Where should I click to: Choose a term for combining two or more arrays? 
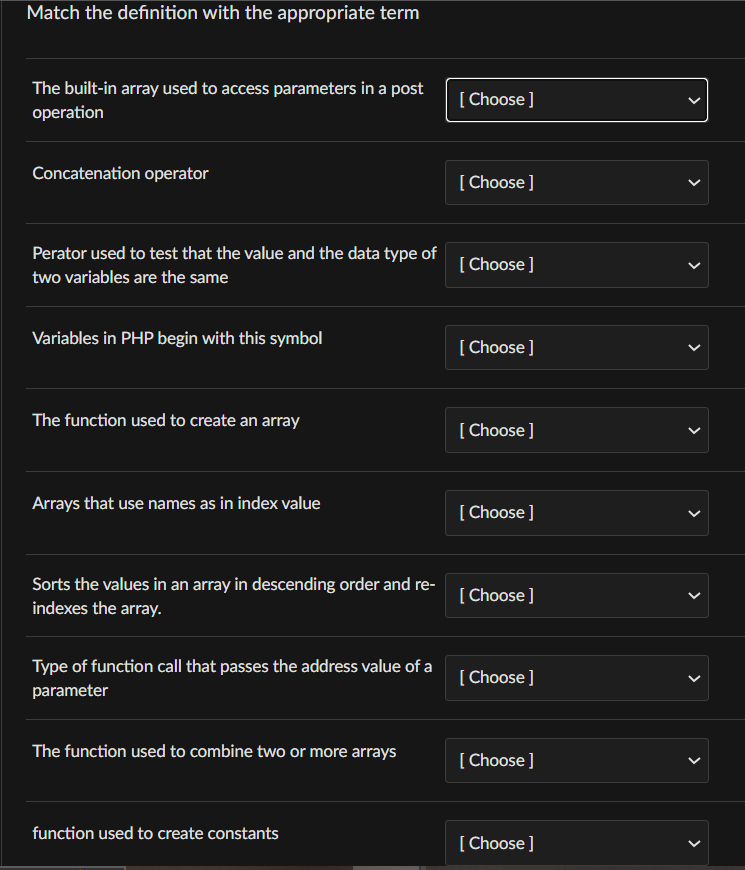(x=576, y=760)
